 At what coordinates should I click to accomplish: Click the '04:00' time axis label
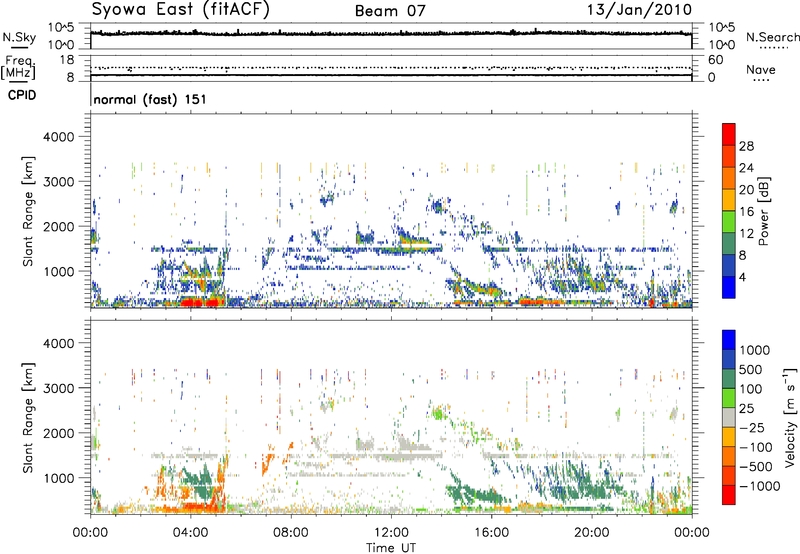point(190,533)
